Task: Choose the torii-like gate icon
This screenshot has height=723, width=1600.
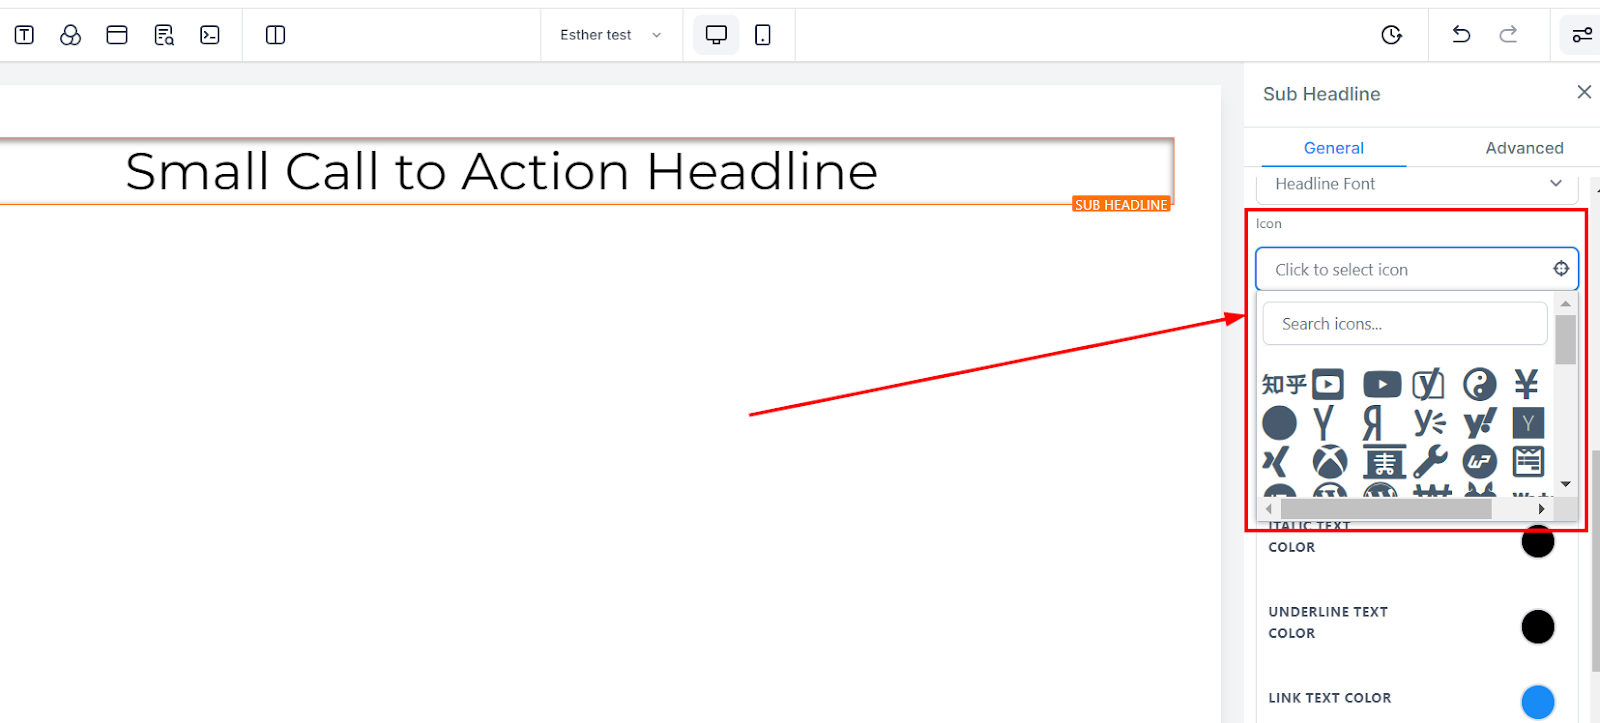Action: [1385, 462]
